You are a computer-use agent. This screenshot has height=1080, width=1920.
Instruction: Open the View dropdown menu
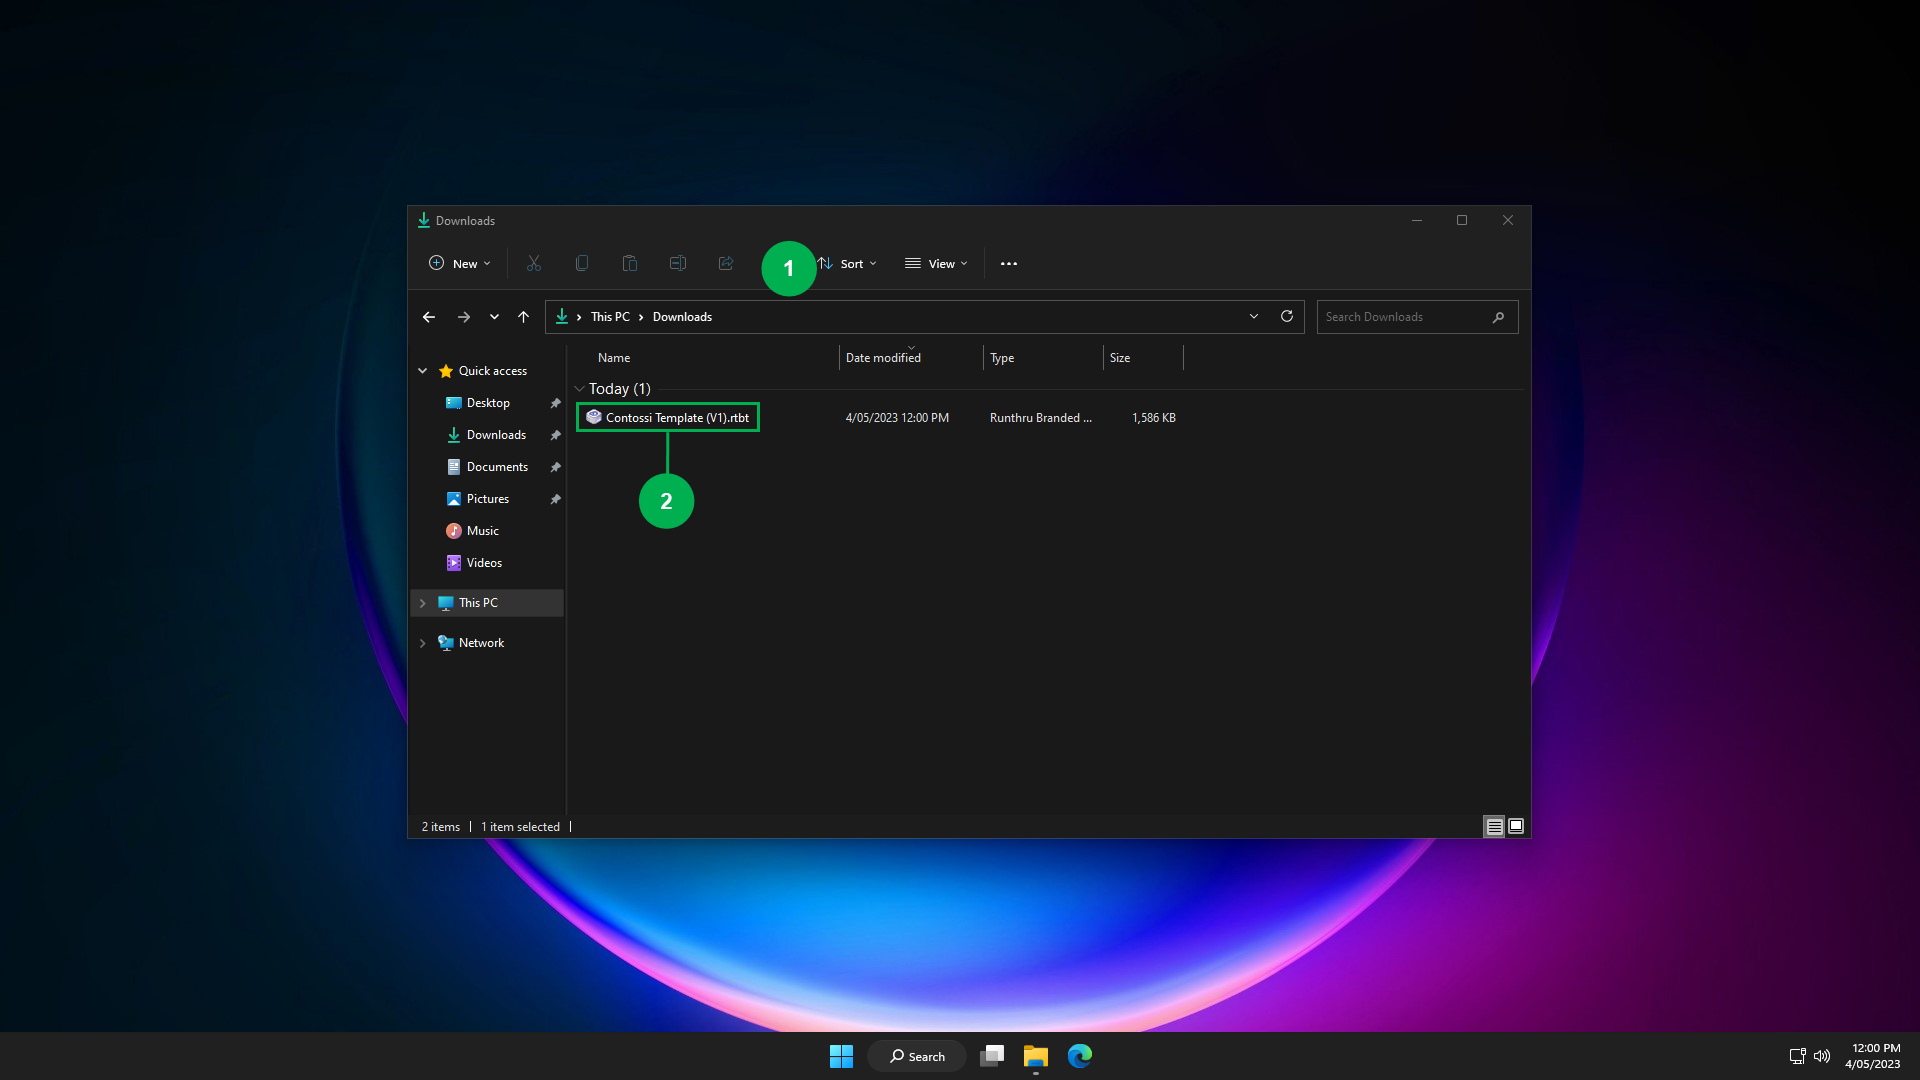pyautogui.click(x=937, y=264)
